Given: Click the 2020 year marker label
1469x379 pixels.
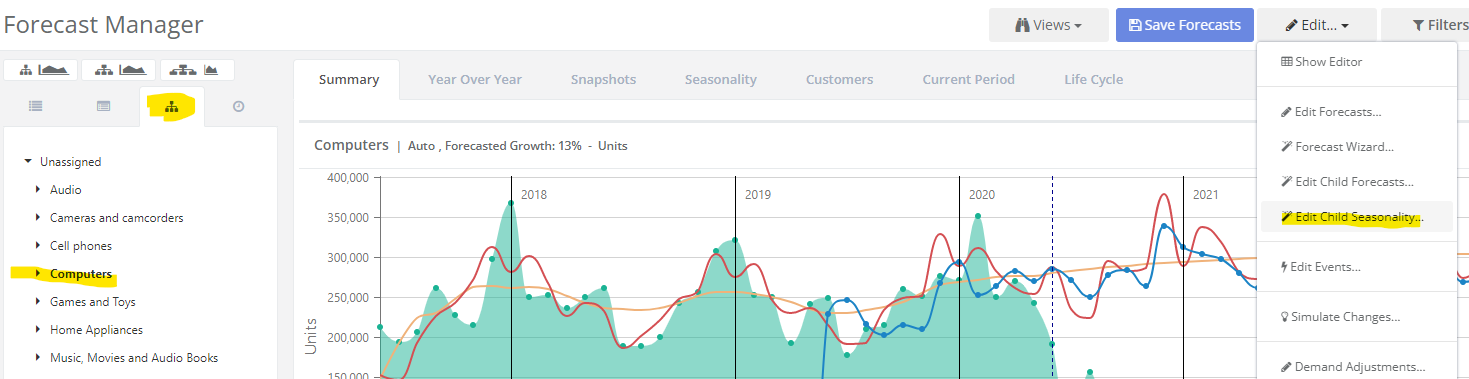Looking at the screenshot, I should pos(982,194).
